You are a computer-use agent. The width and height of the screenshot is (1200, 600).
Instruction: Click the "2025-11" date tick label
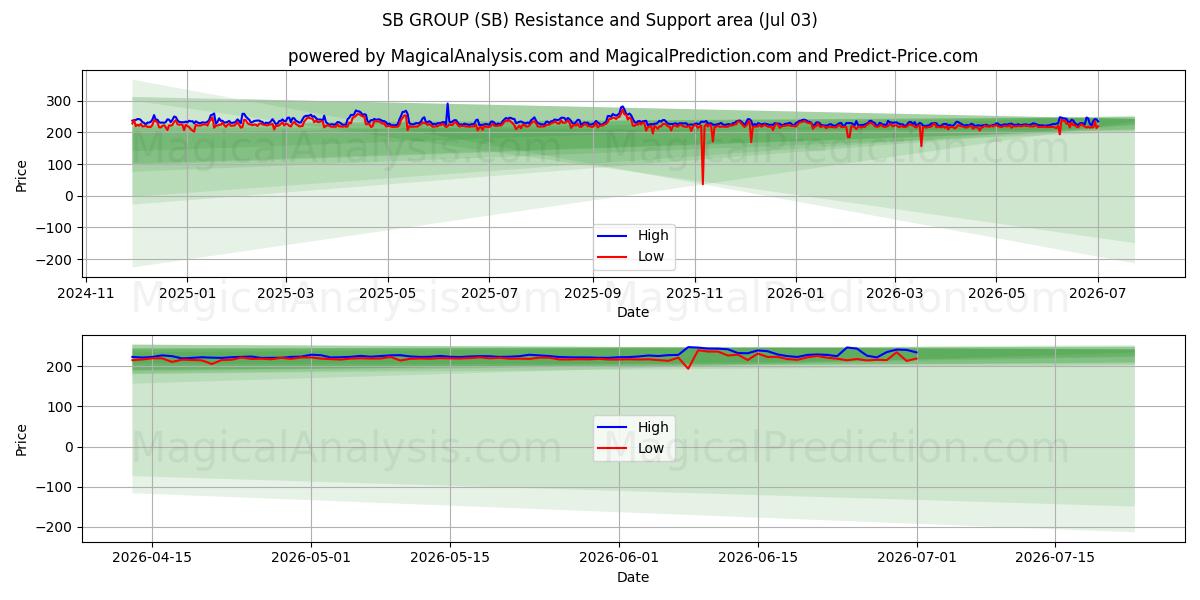[x=694, y=293]
